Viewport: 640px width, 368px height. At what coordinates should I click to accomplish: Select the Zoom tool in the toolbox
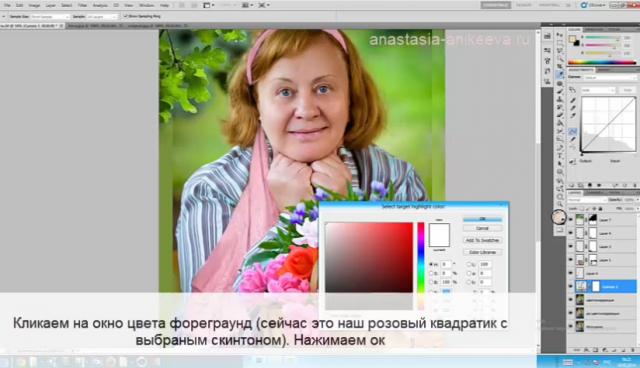pos(560,196)
